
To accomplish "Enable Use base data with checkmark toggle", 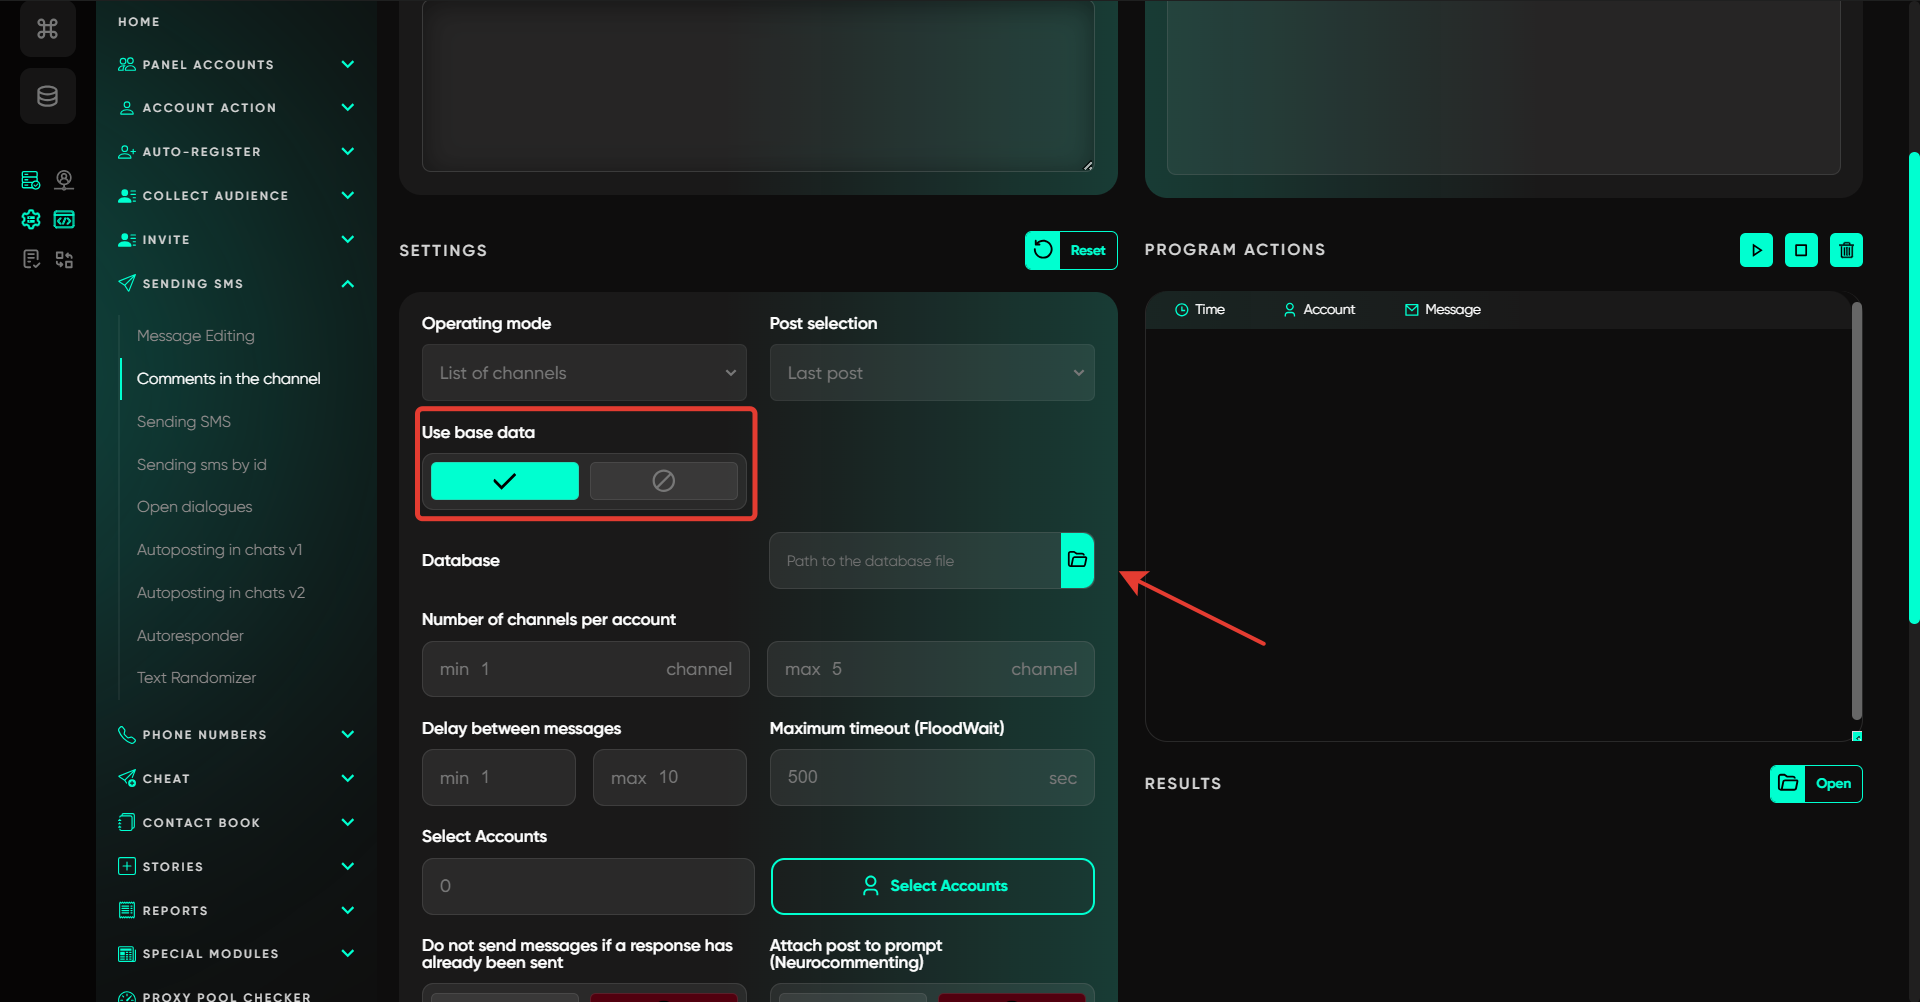I will [504, 481].
